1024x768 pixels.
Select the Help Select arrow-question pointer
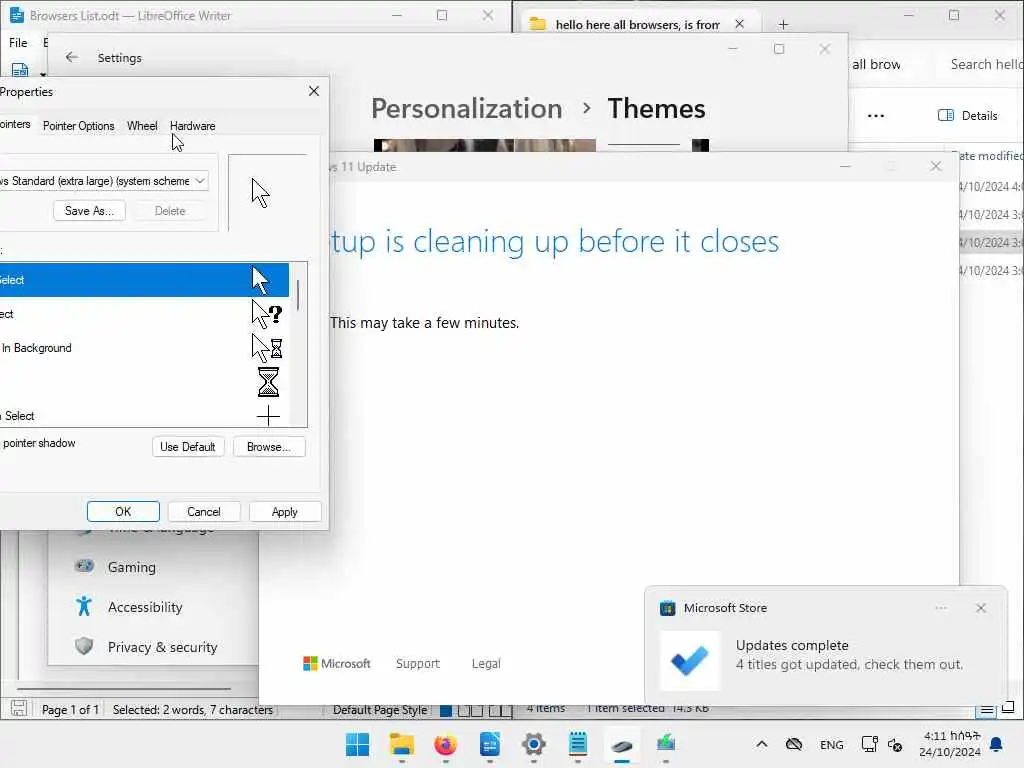(x=144, y=314)
